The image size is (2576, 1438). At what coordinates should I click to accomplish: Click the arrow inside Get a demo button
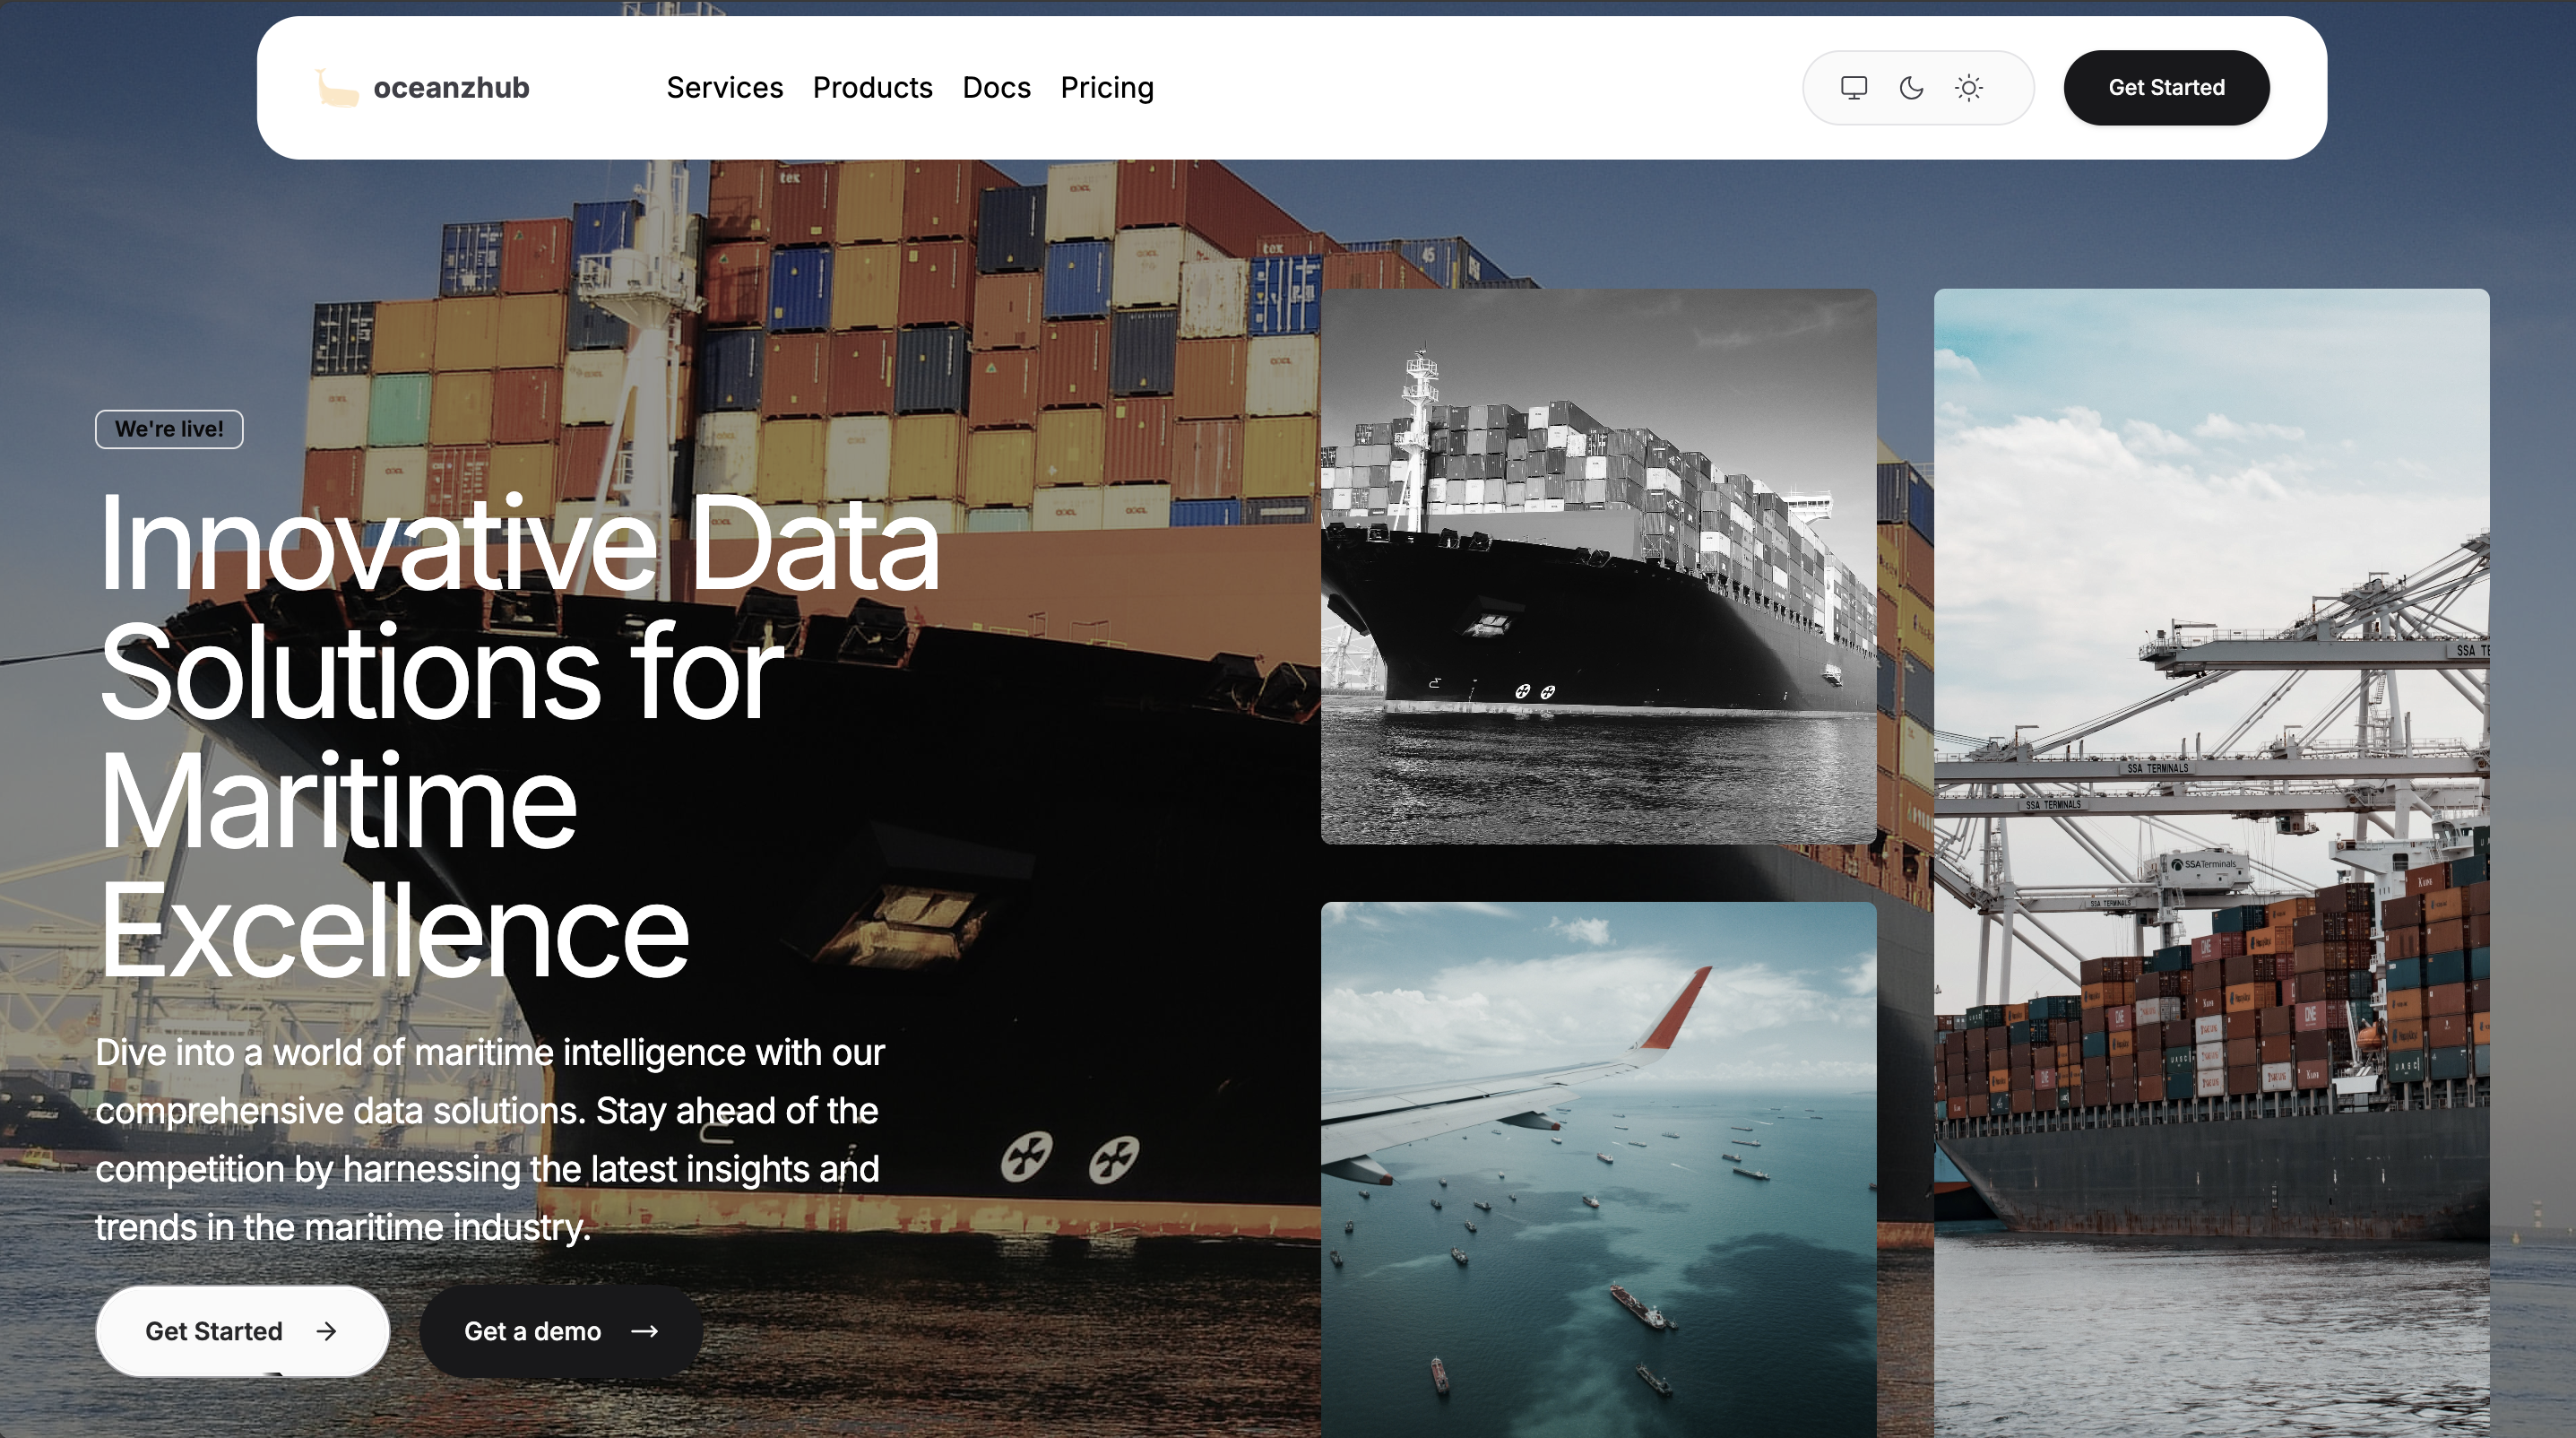pos(648,1330)
